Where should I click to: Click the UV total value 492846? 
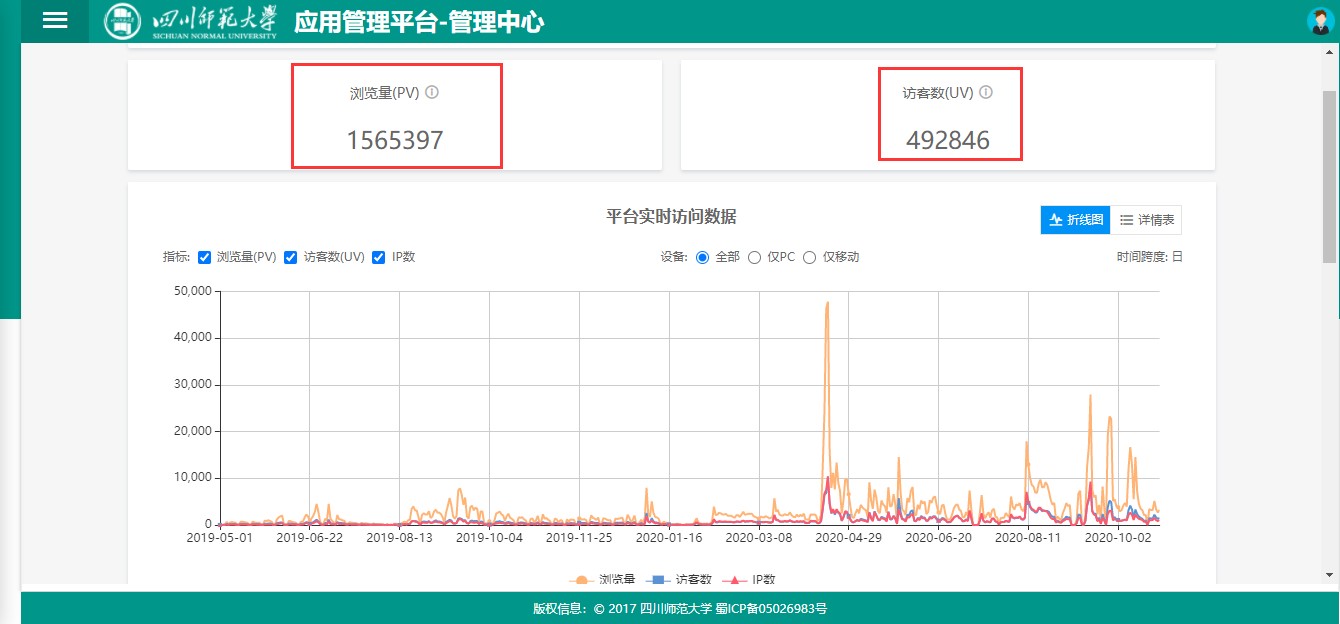pos(948,141)
